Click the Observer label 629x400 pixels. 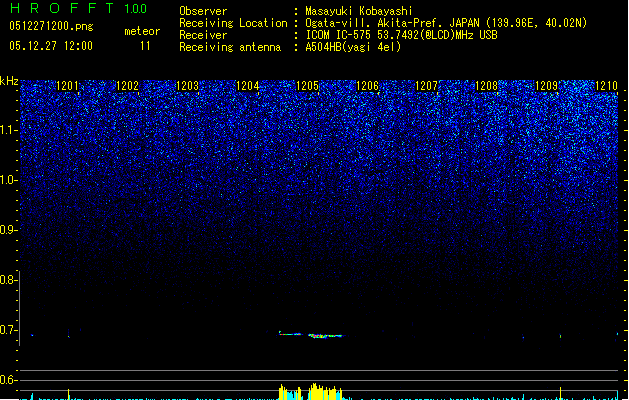pos(203,11)
